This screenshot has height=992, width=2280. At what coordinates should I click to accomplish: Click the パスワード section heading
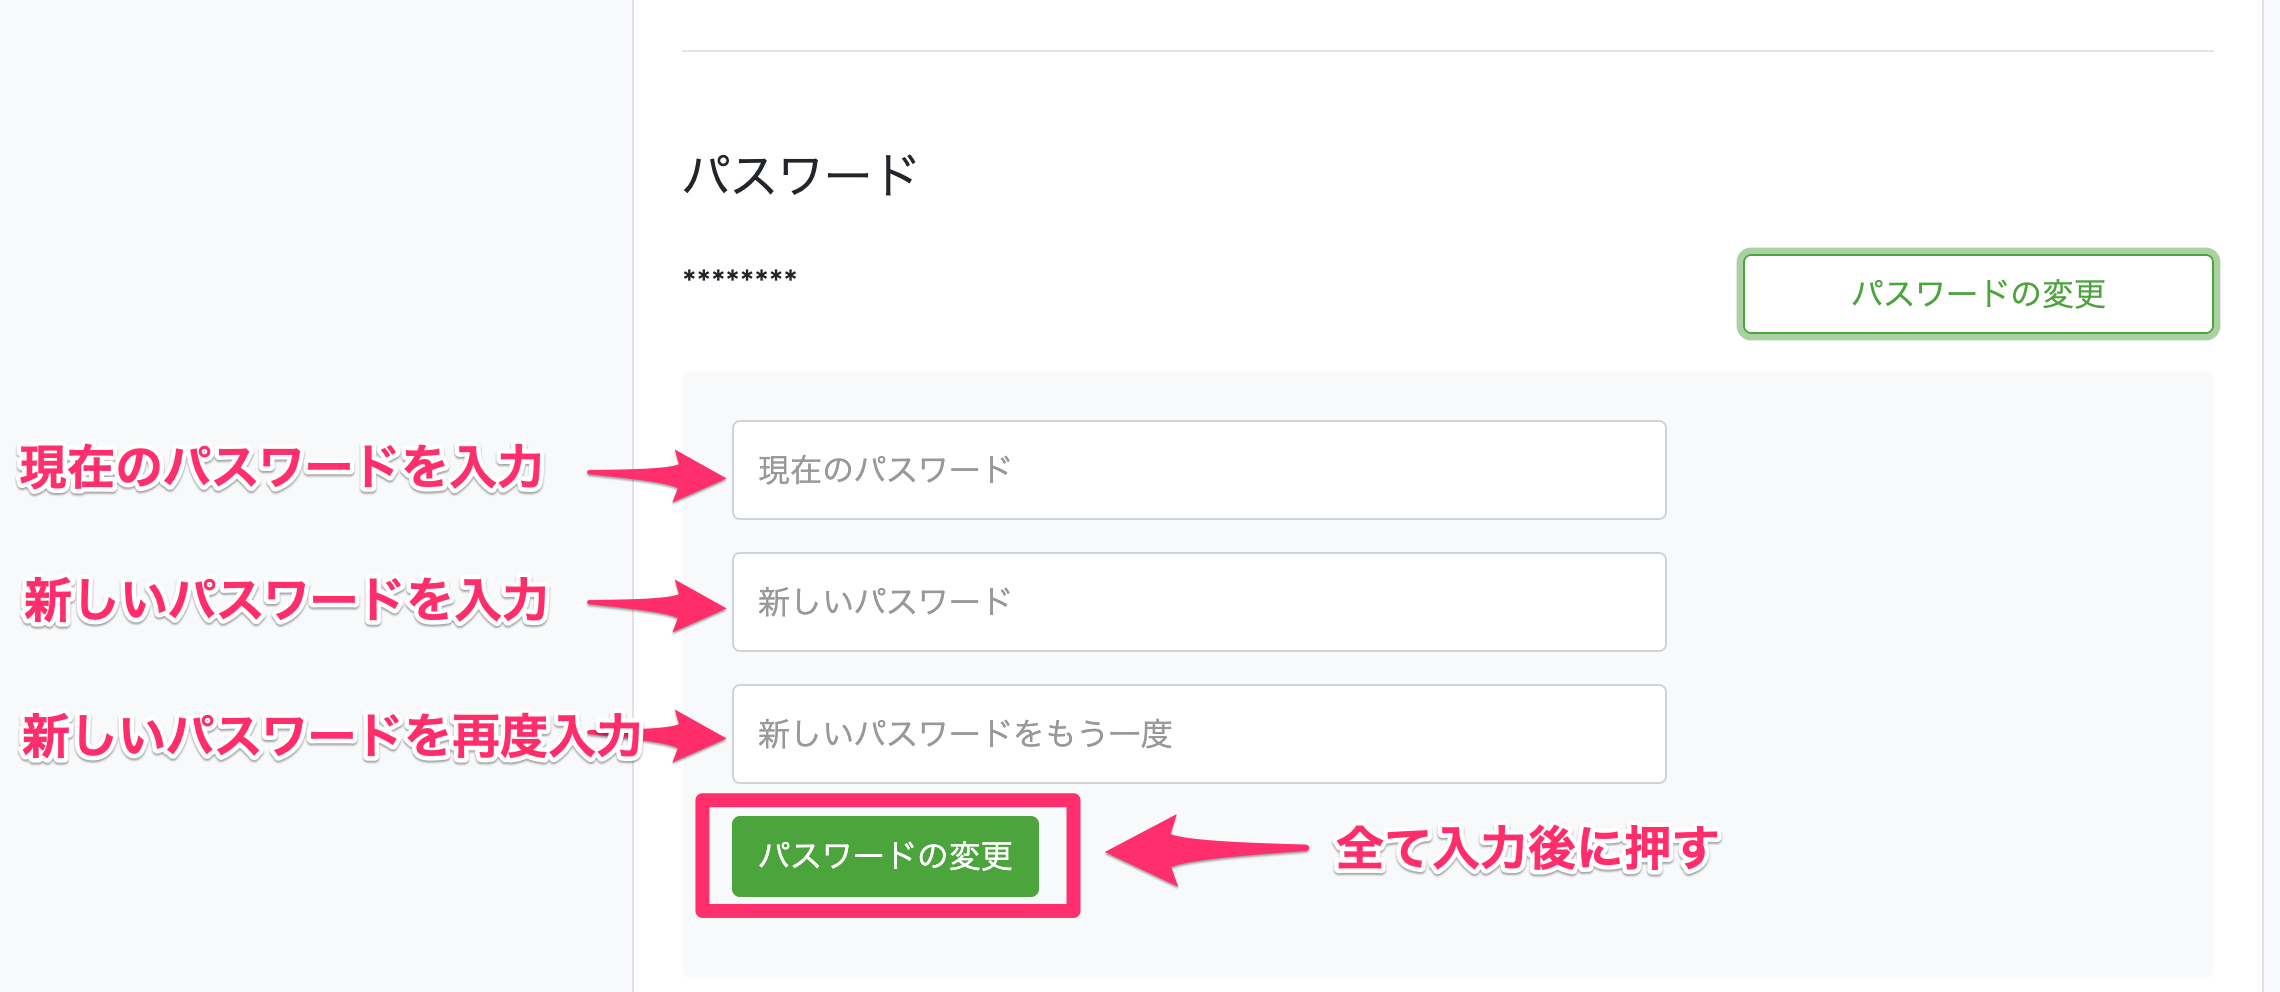pyautogui.click(x=800, y=176)
